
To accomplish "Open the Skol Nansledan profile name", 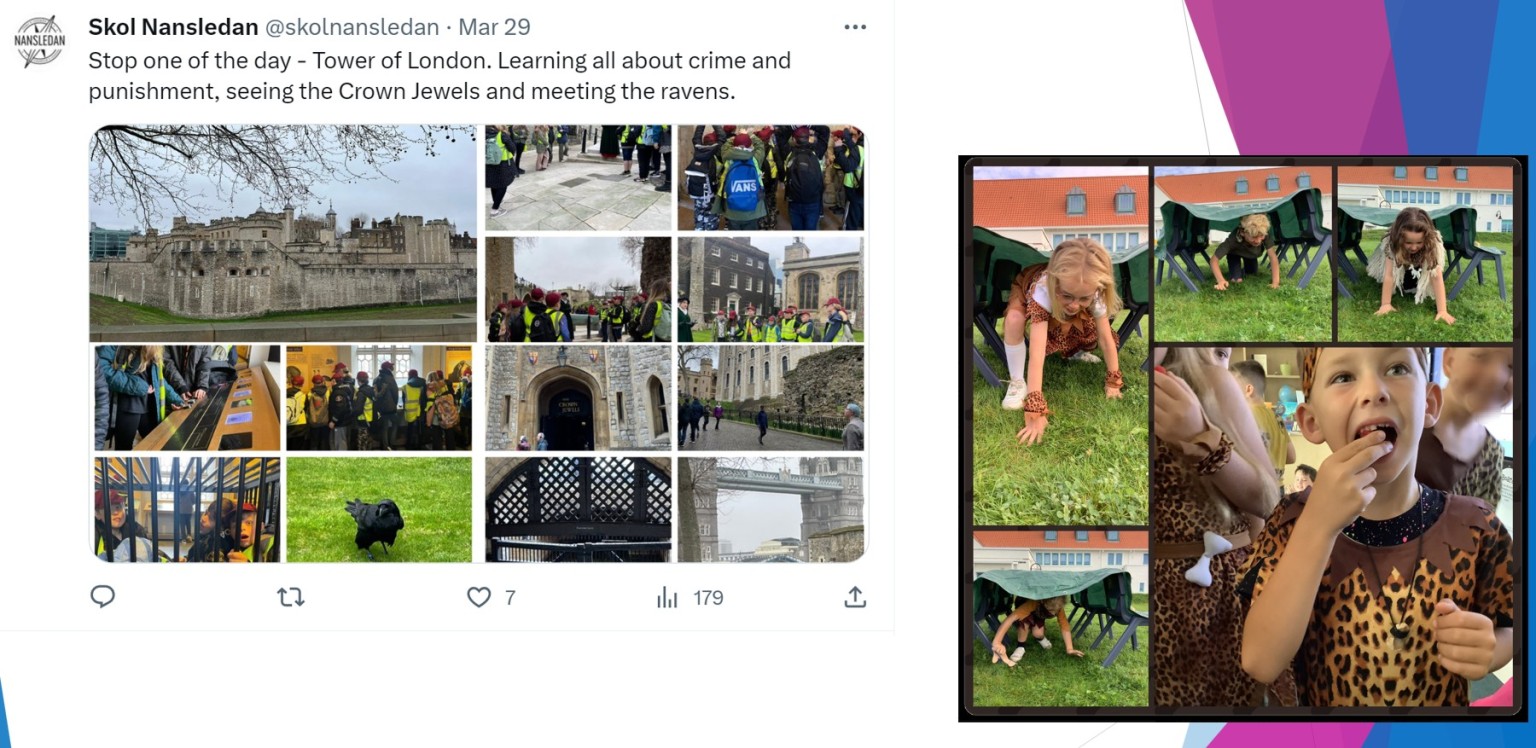I will click(x=173, y=27).
